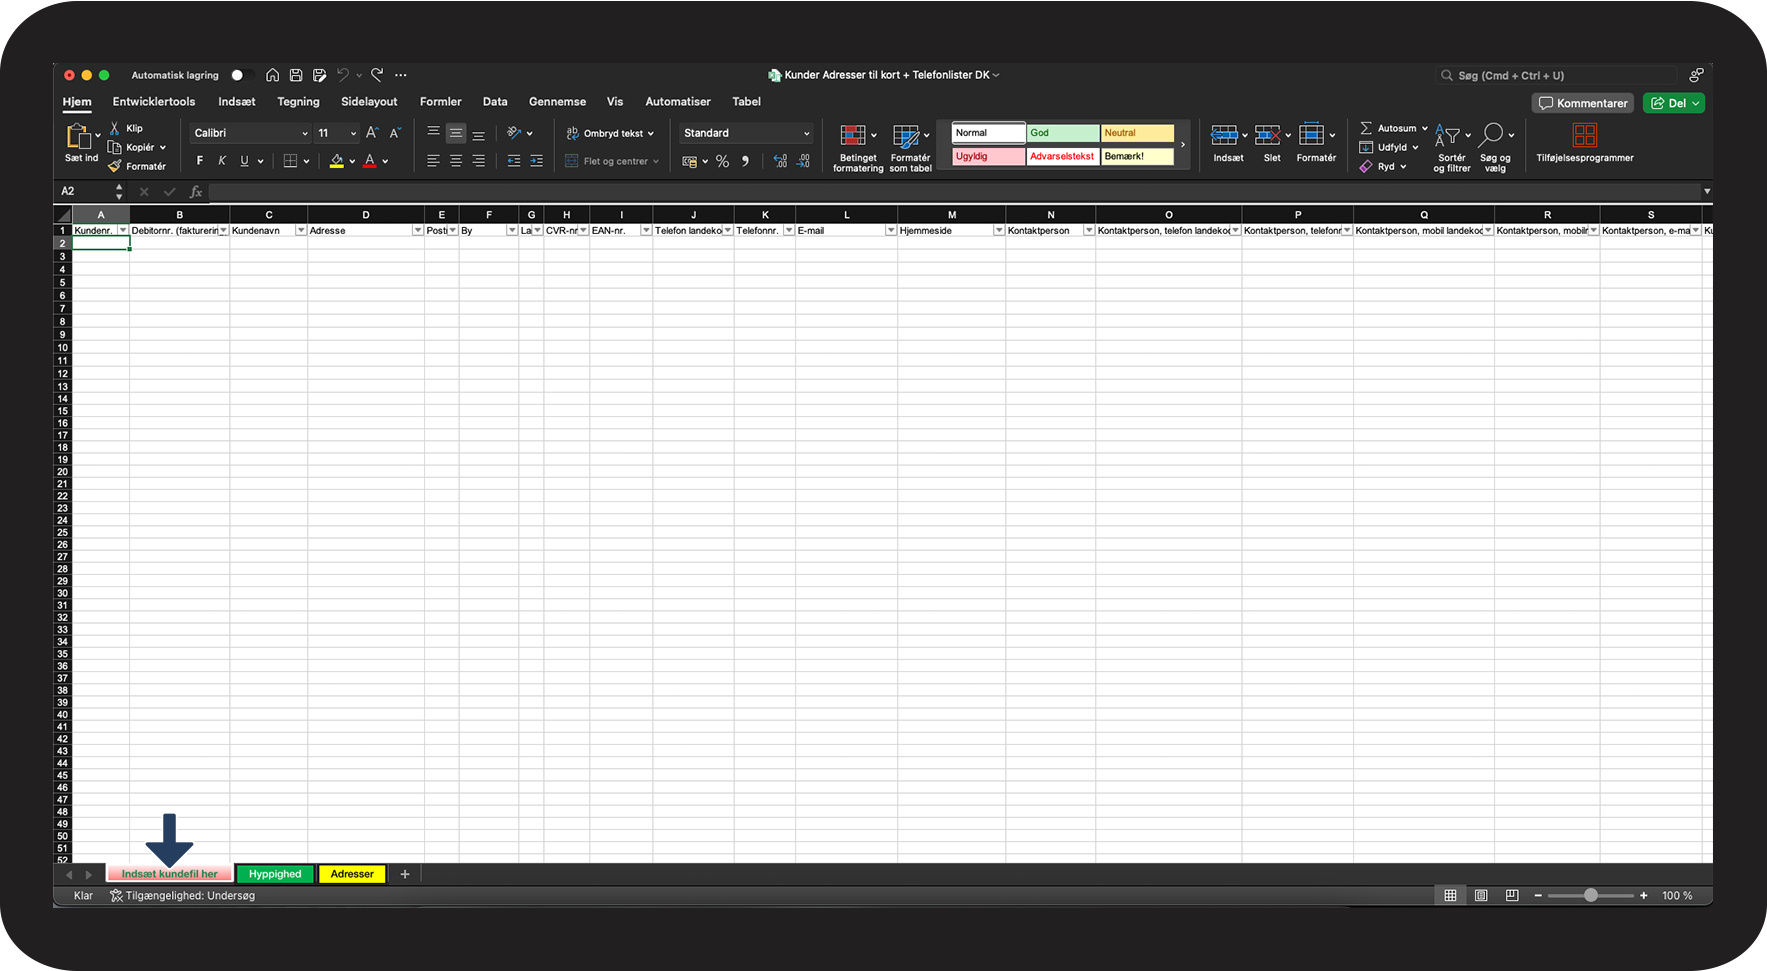Toggle underline formatting (U)
The width and height of the screenshot is (1767, 971).
244,161
